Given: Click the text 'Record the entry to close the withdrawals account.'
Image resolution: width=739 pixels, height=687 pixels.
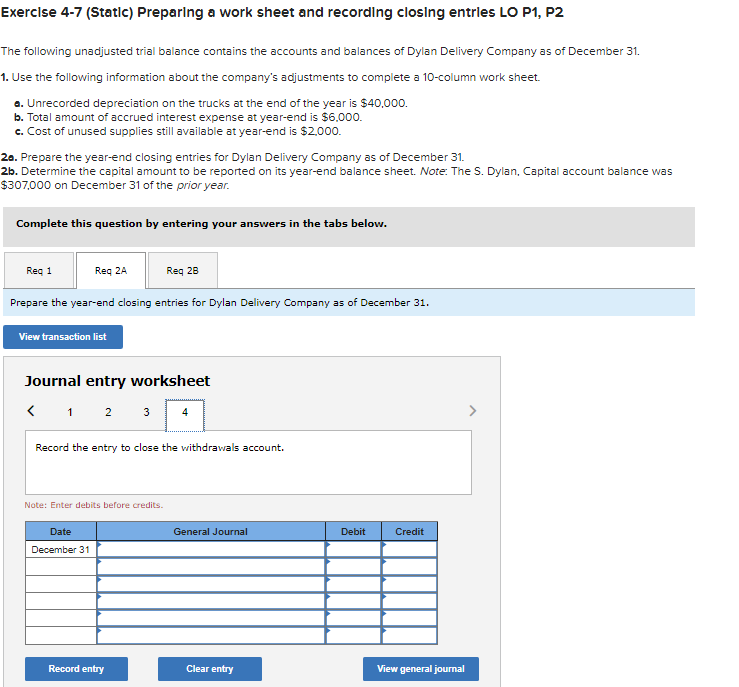Looking at the screenshot, I should click(160, 448).
